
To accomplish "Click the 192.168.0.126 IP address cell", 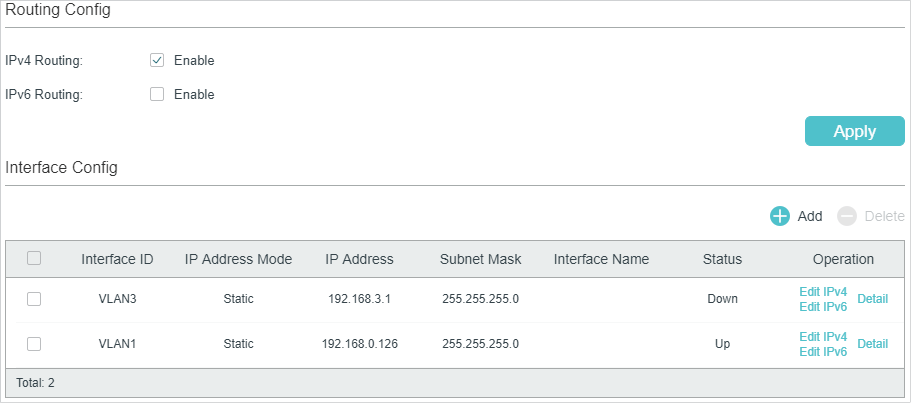I will 359,344.
